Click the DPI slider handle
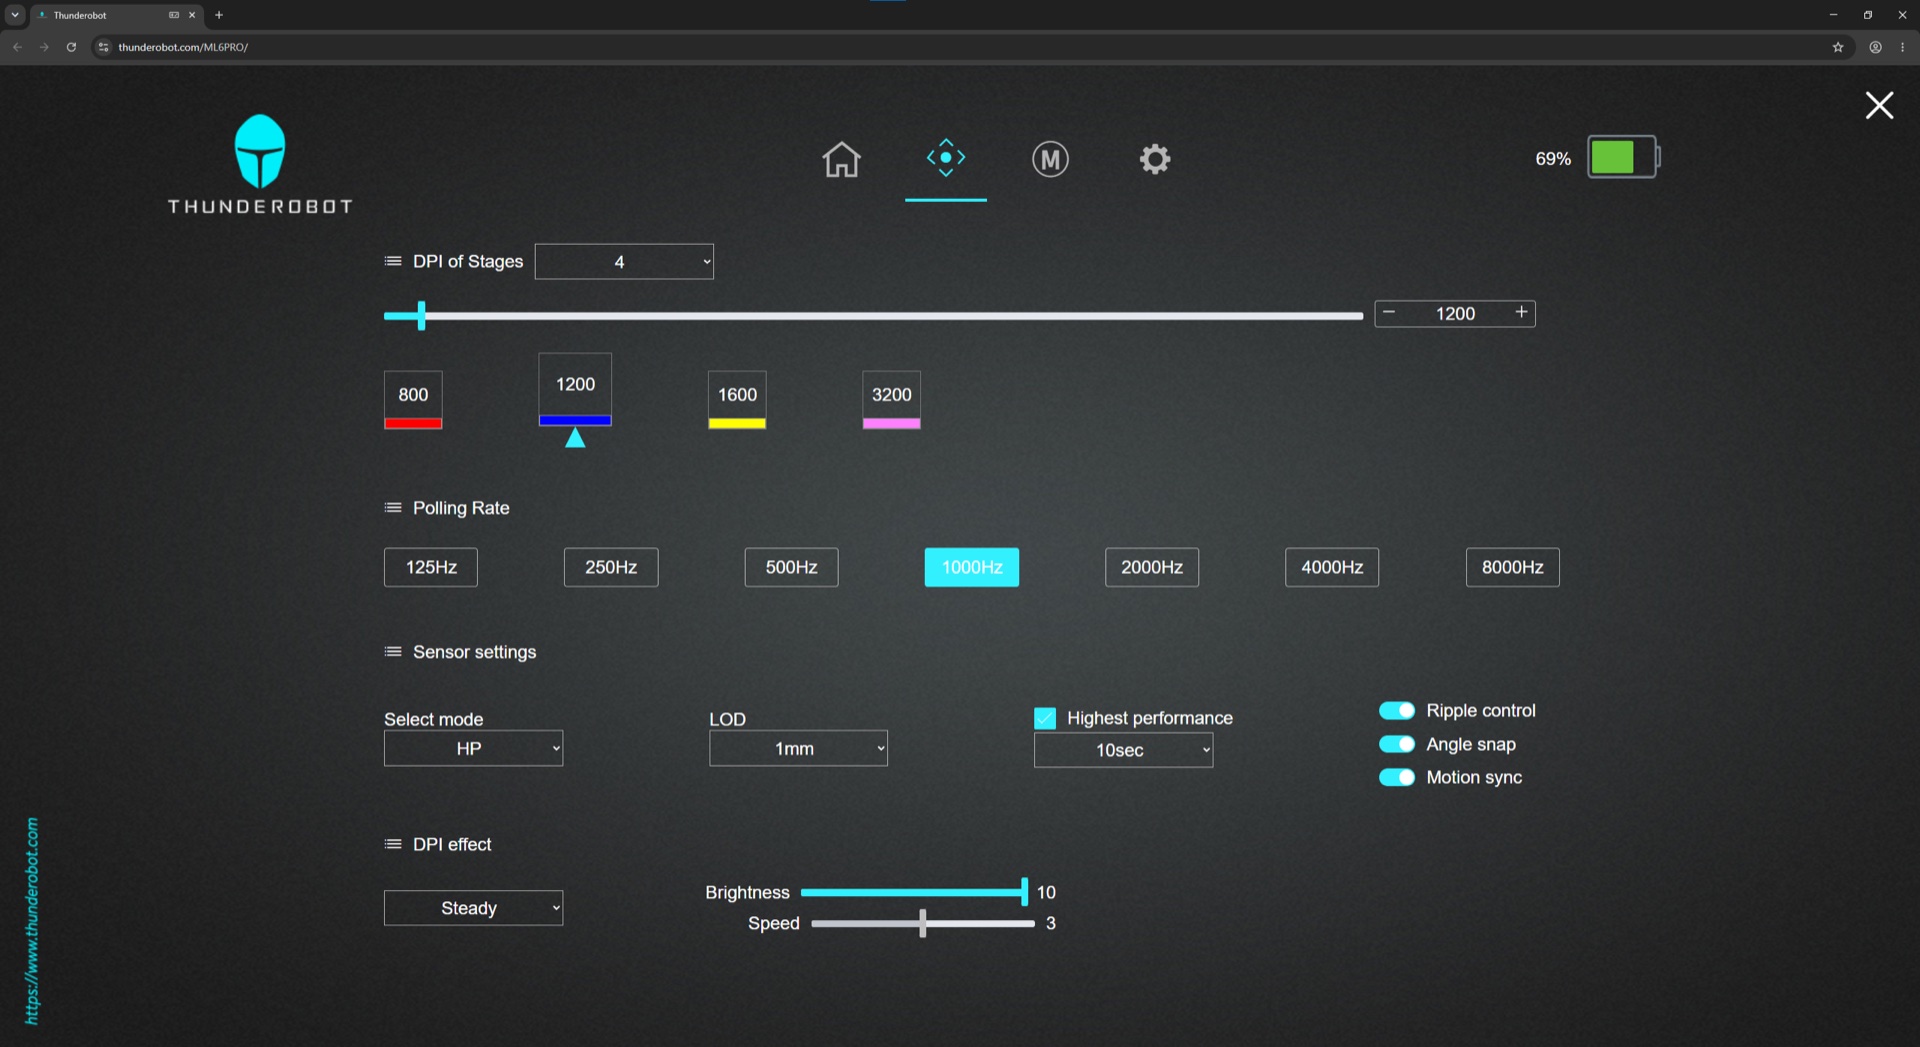Image resolution: width=1920 pixels, height=1047 pixels. tap(421, 315)
